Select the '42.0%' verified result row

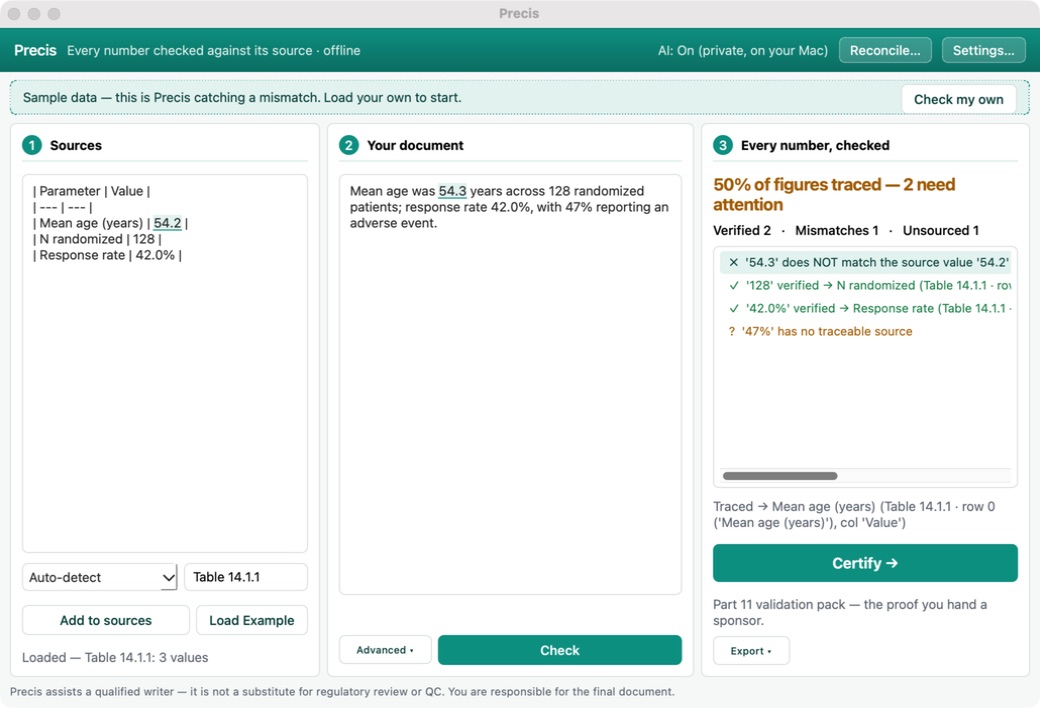865,308
